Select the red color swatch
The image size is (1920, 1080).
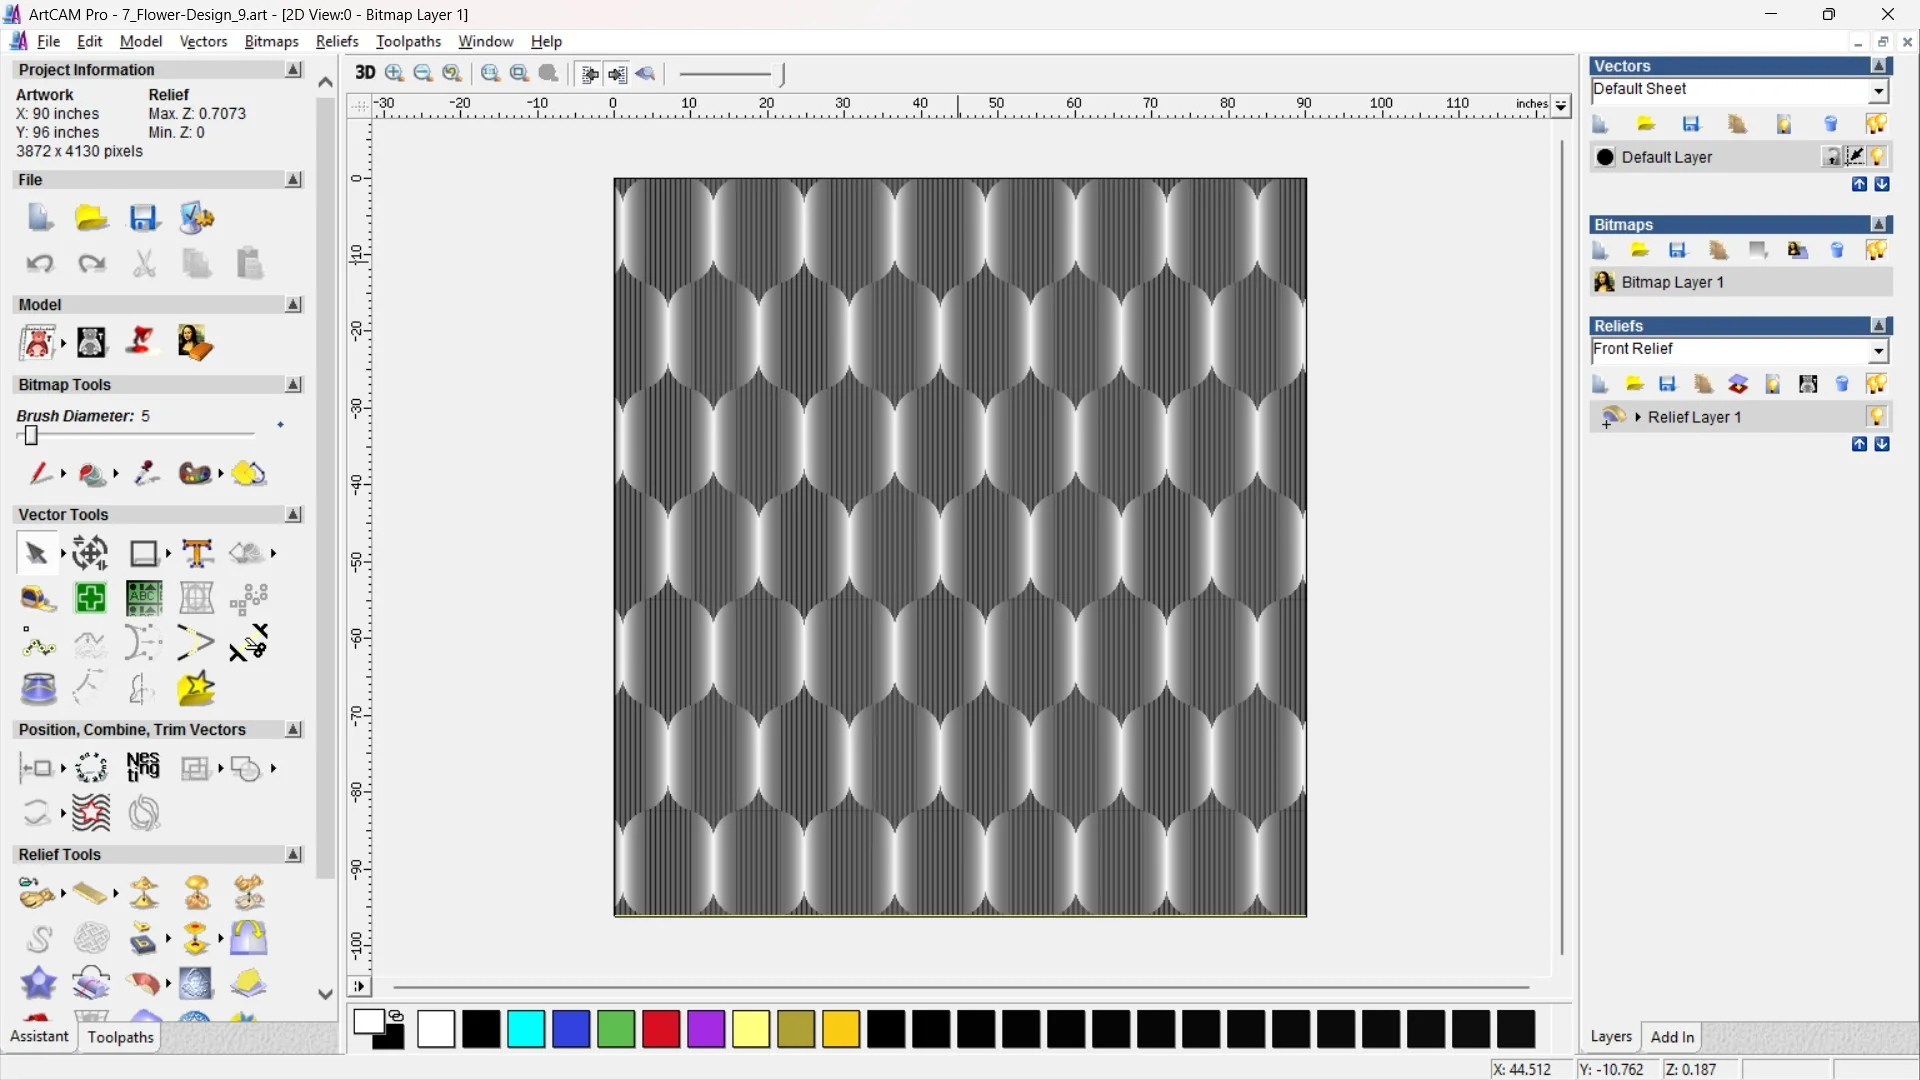click(x=660, y=1029)
